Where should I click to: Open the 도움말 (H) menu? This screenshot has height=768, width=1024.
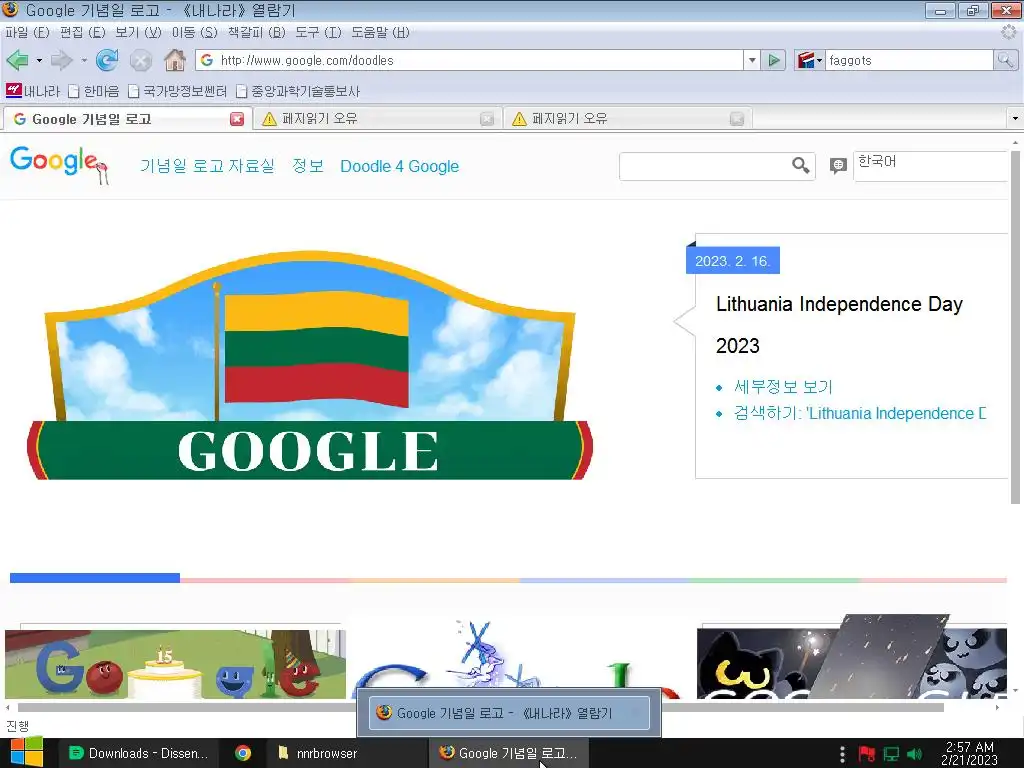pyautogui.click(x=380, y=32)
